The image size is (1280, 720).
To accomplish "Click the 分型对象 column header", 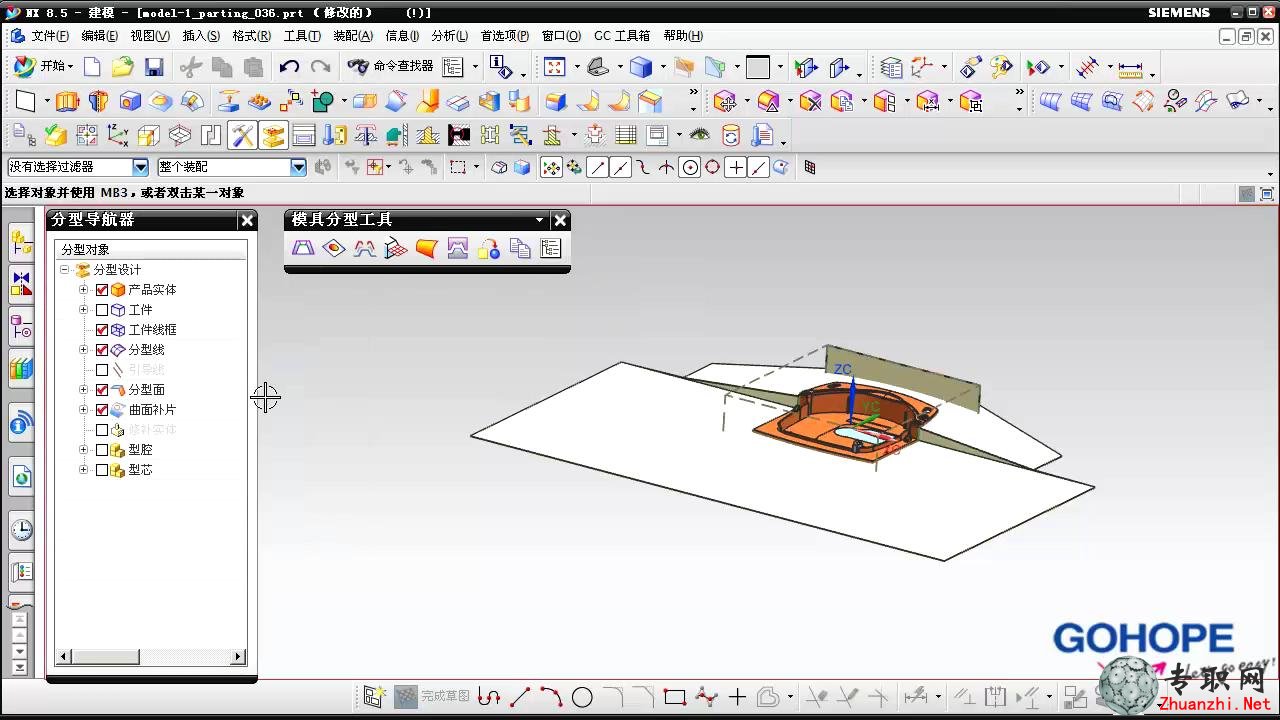I will tap(150, 249).
